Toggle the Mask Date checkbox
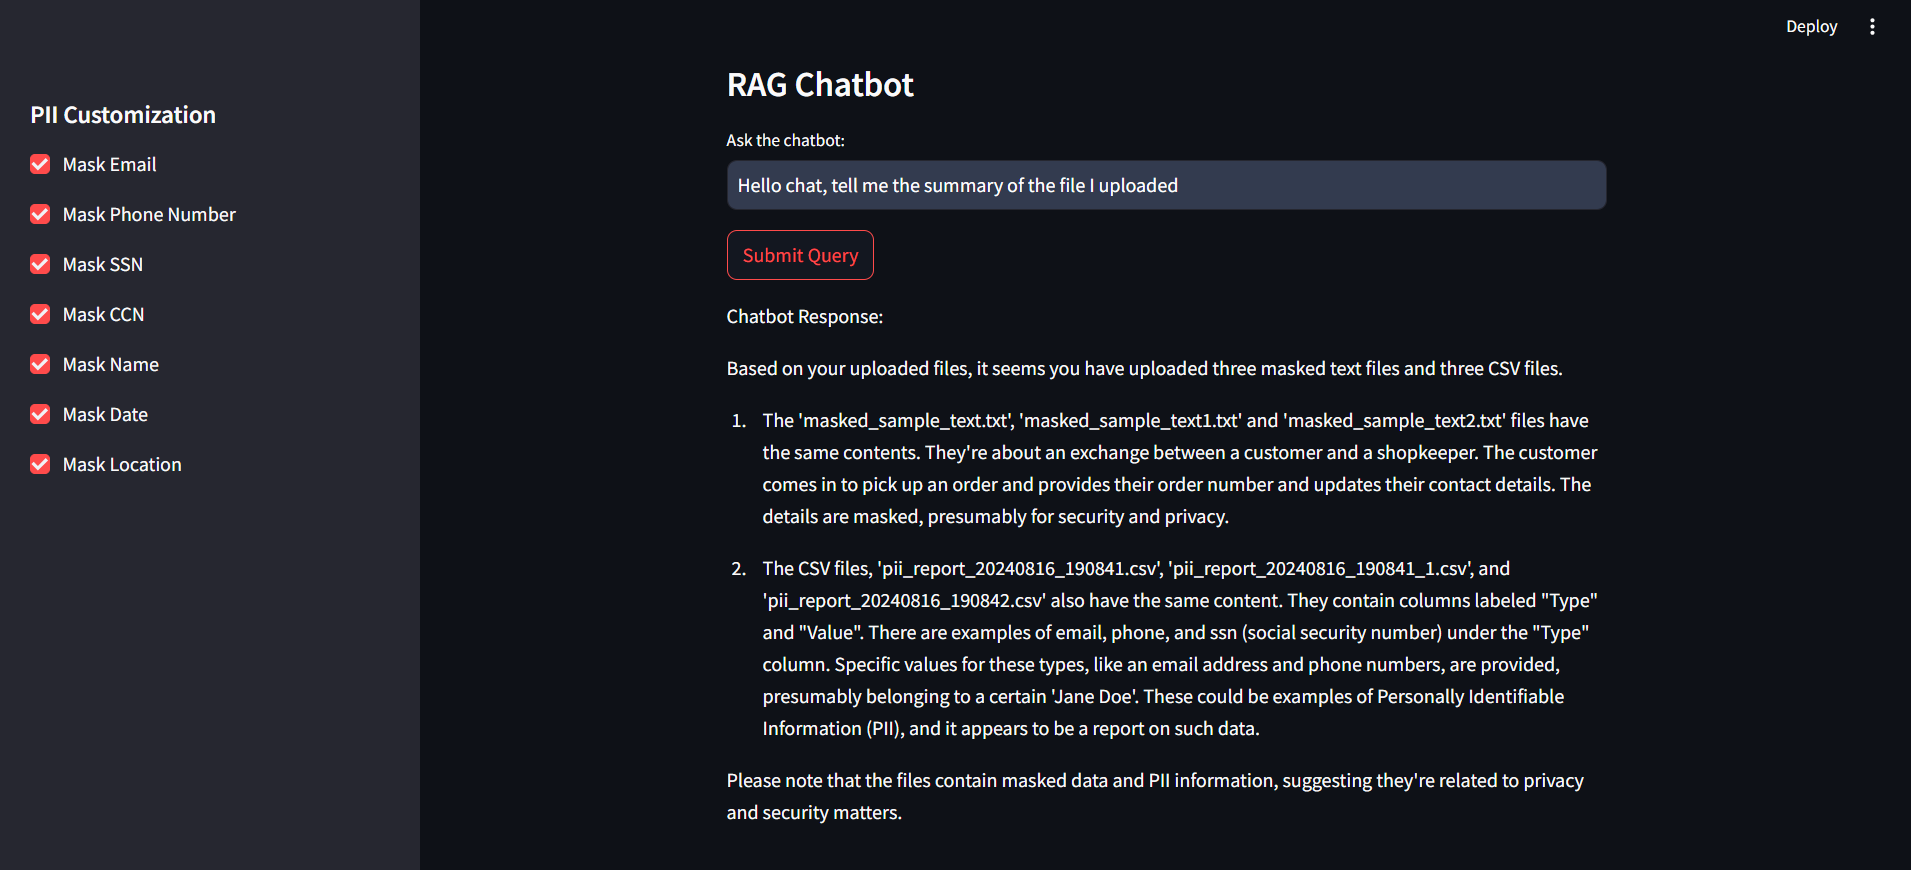 pyautogui.click(x=40, y=414)
